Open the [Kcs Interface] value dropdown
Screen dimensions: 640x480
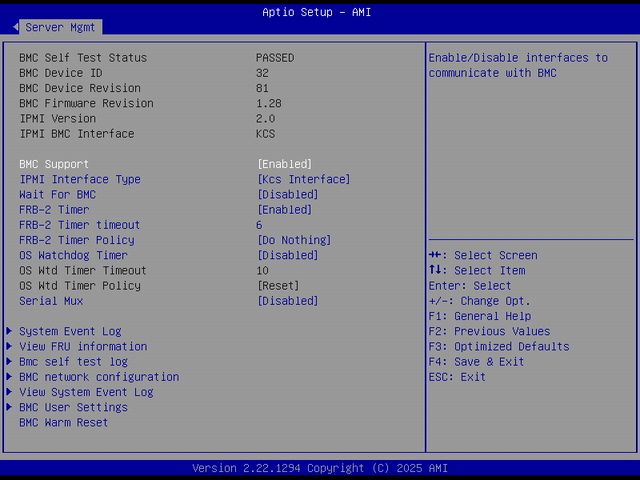pyautogui.click(x=304, y=179)
